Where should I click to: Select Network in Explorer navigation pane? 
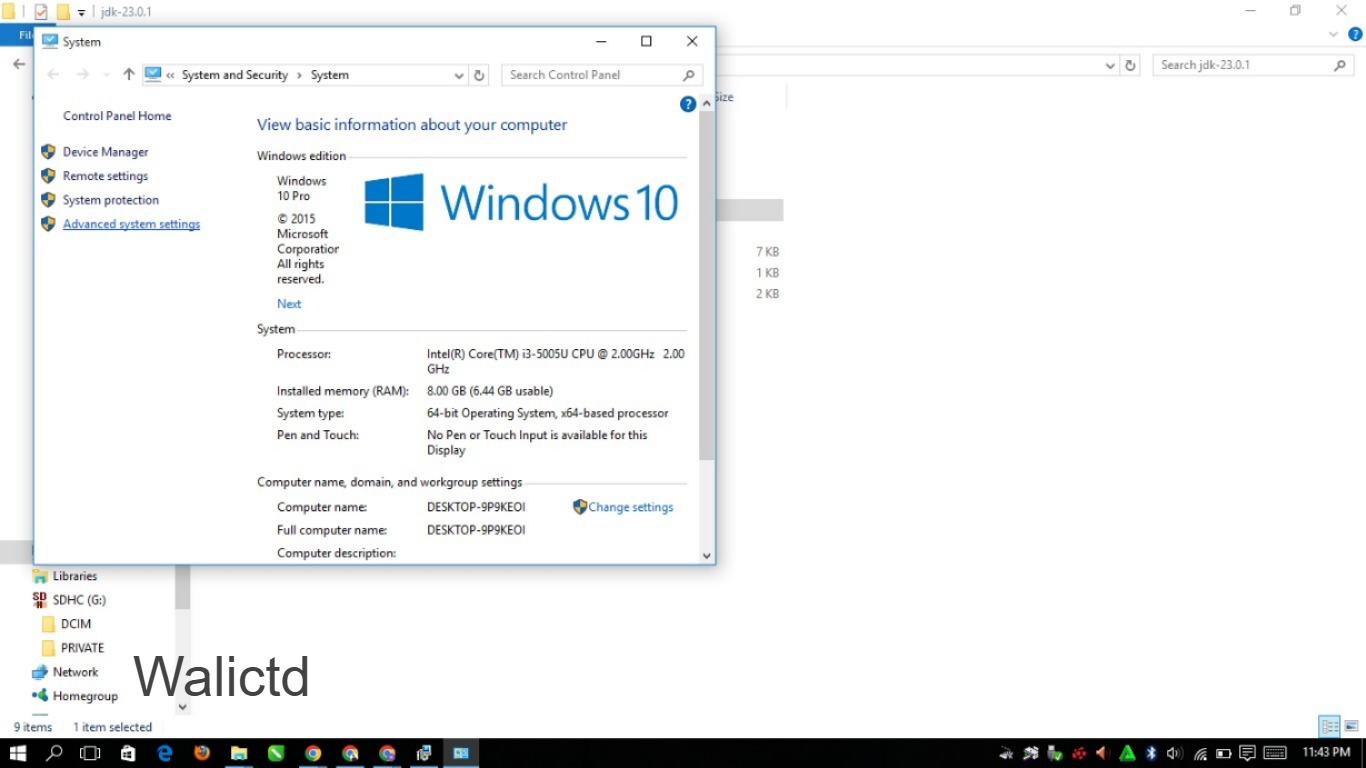[x=75, y=672]
